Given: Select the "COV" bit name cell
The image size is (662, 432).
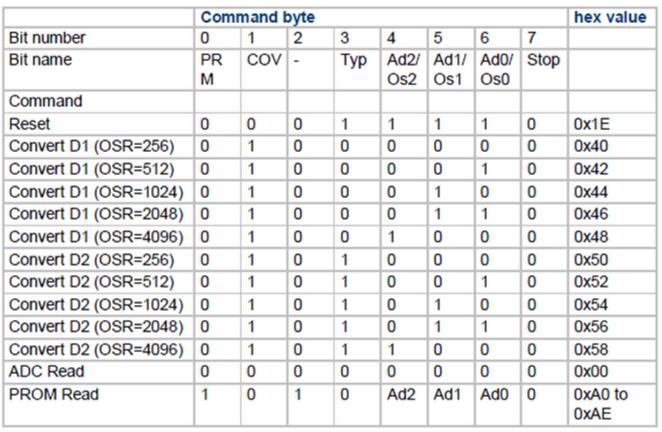Looking at the screenshot, I should pos(261,59).
